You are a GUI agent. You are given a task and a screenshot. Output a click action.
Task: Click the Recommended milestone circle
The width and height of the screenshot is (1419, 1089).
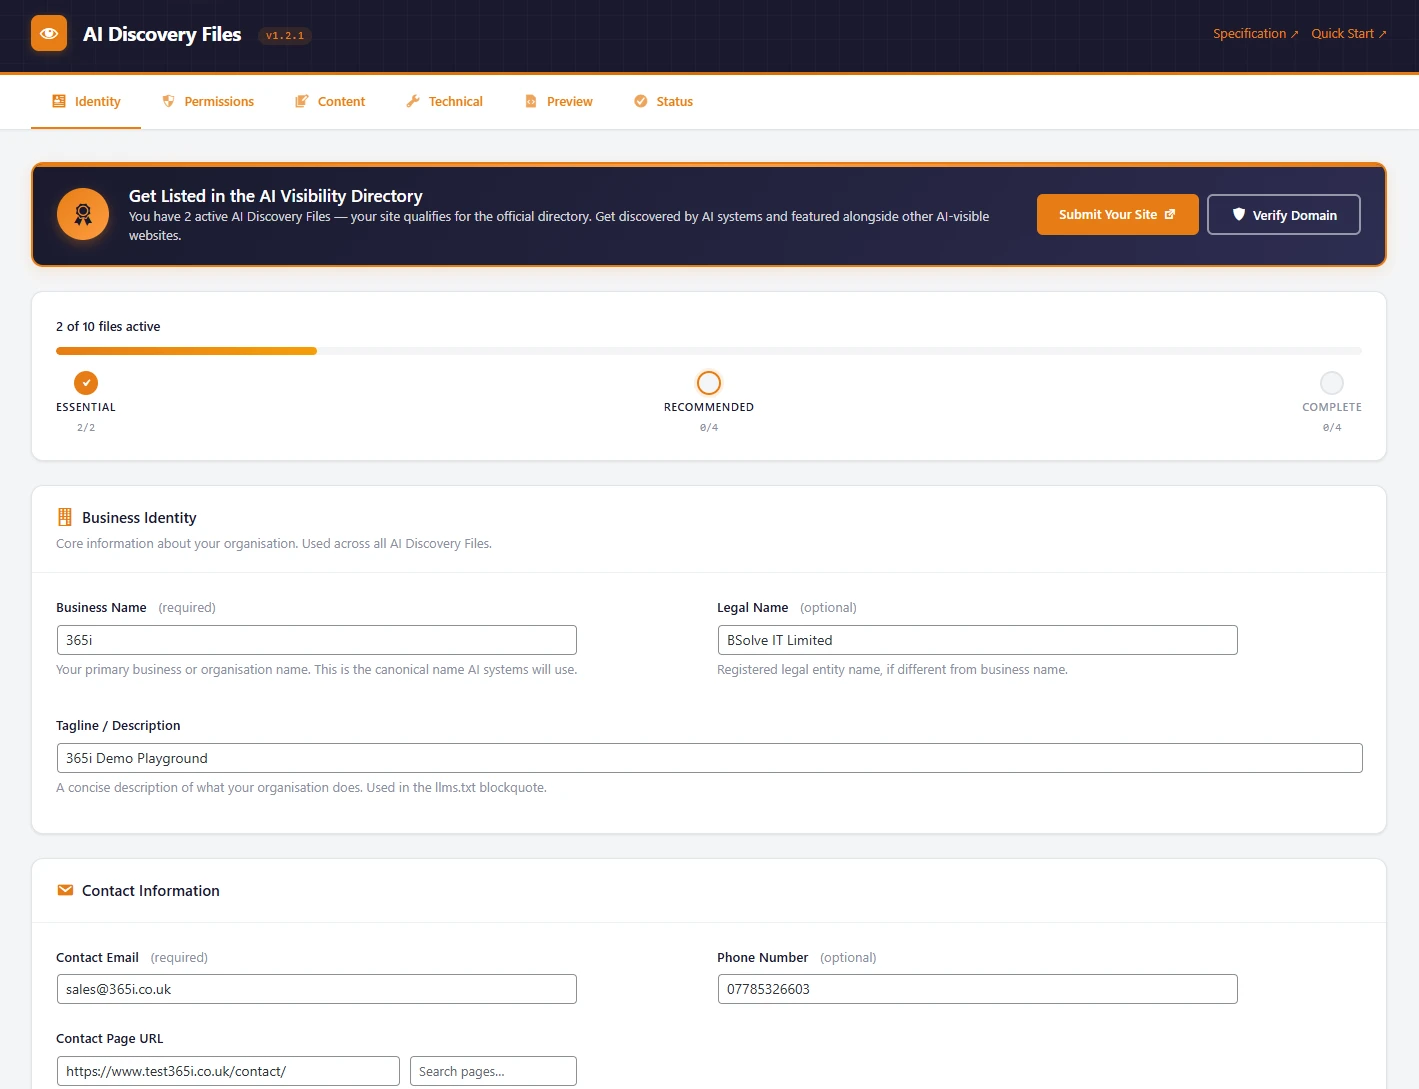(x=709, y=383)
